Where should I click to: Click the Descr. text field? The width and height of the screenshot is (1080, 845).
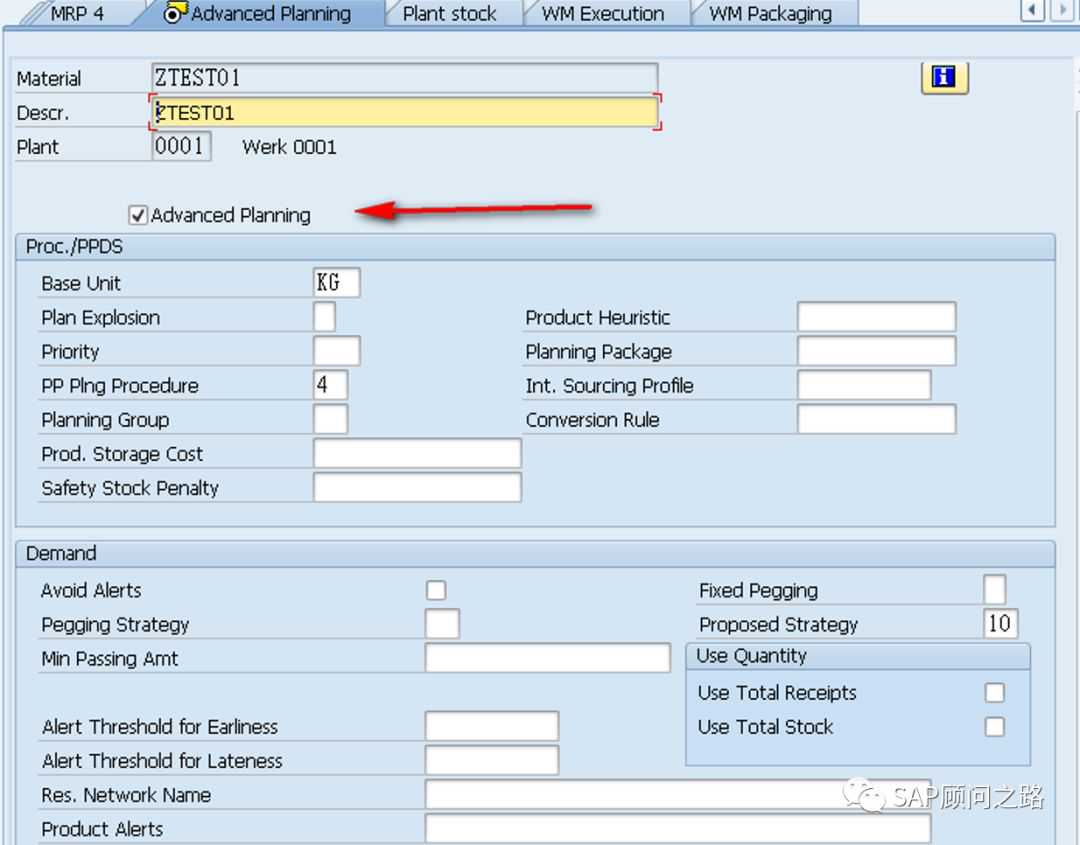(x=405, y=113)
